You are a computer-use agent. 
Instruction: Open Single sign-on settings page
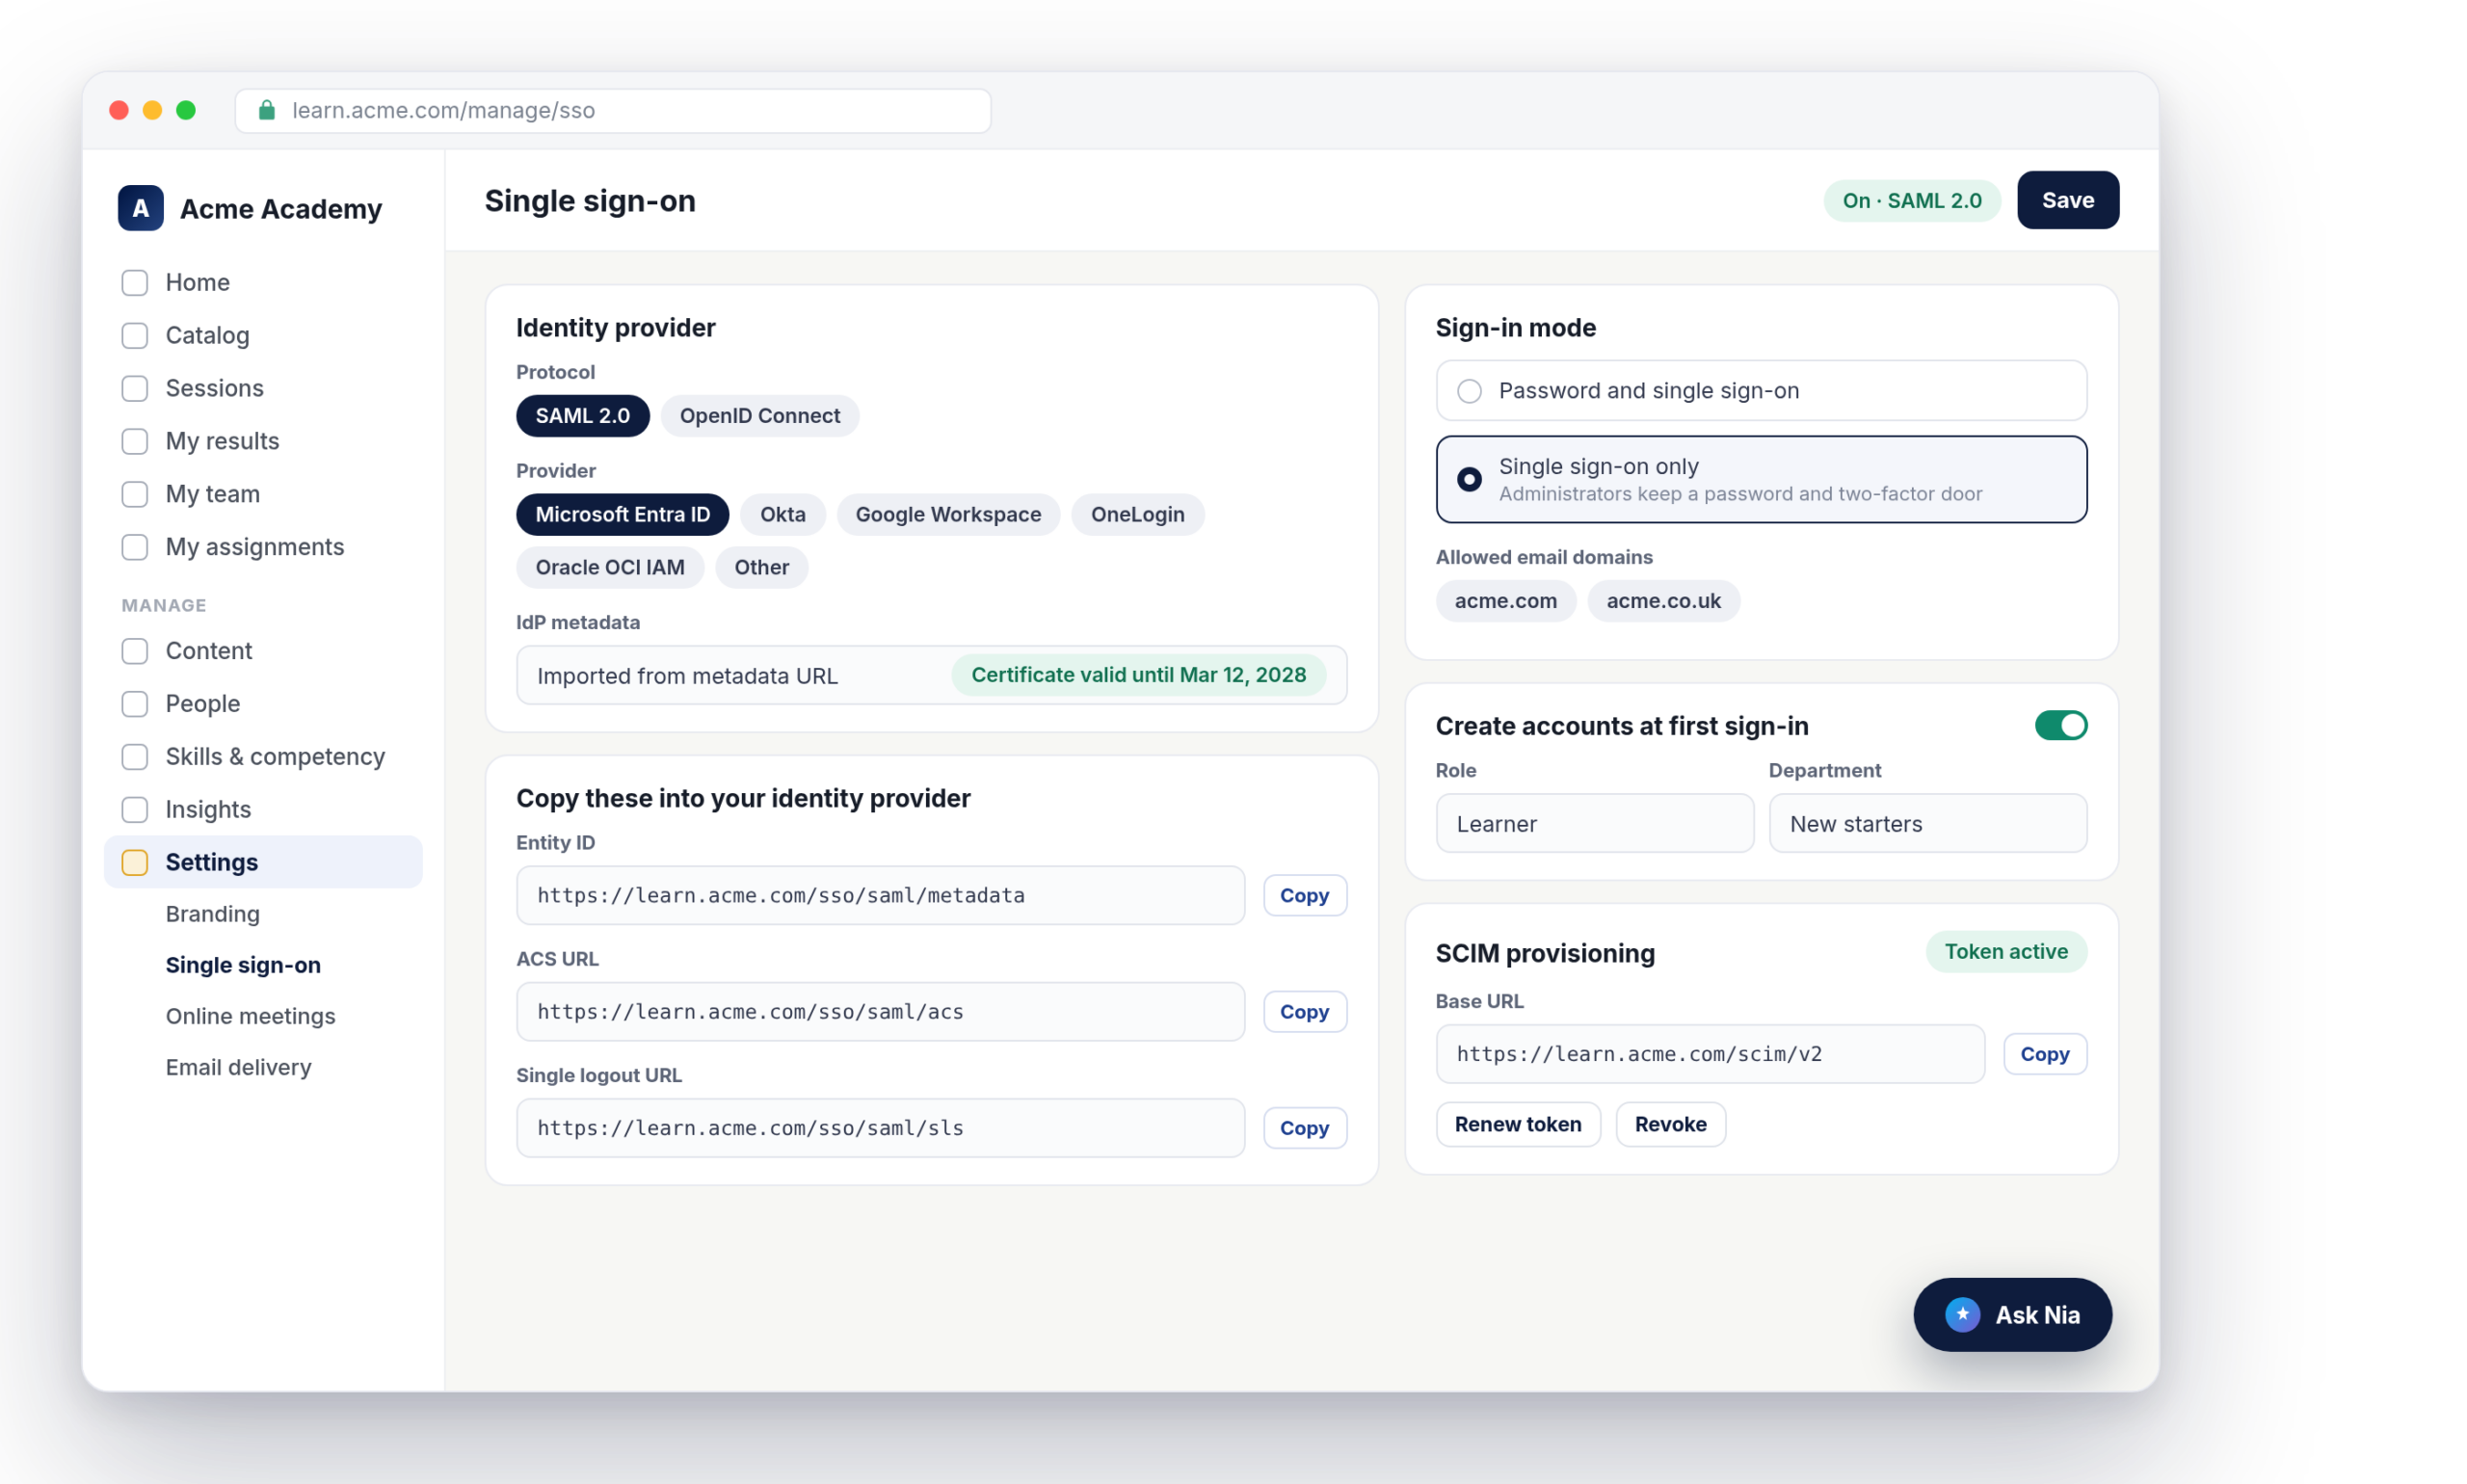[243, 965]
